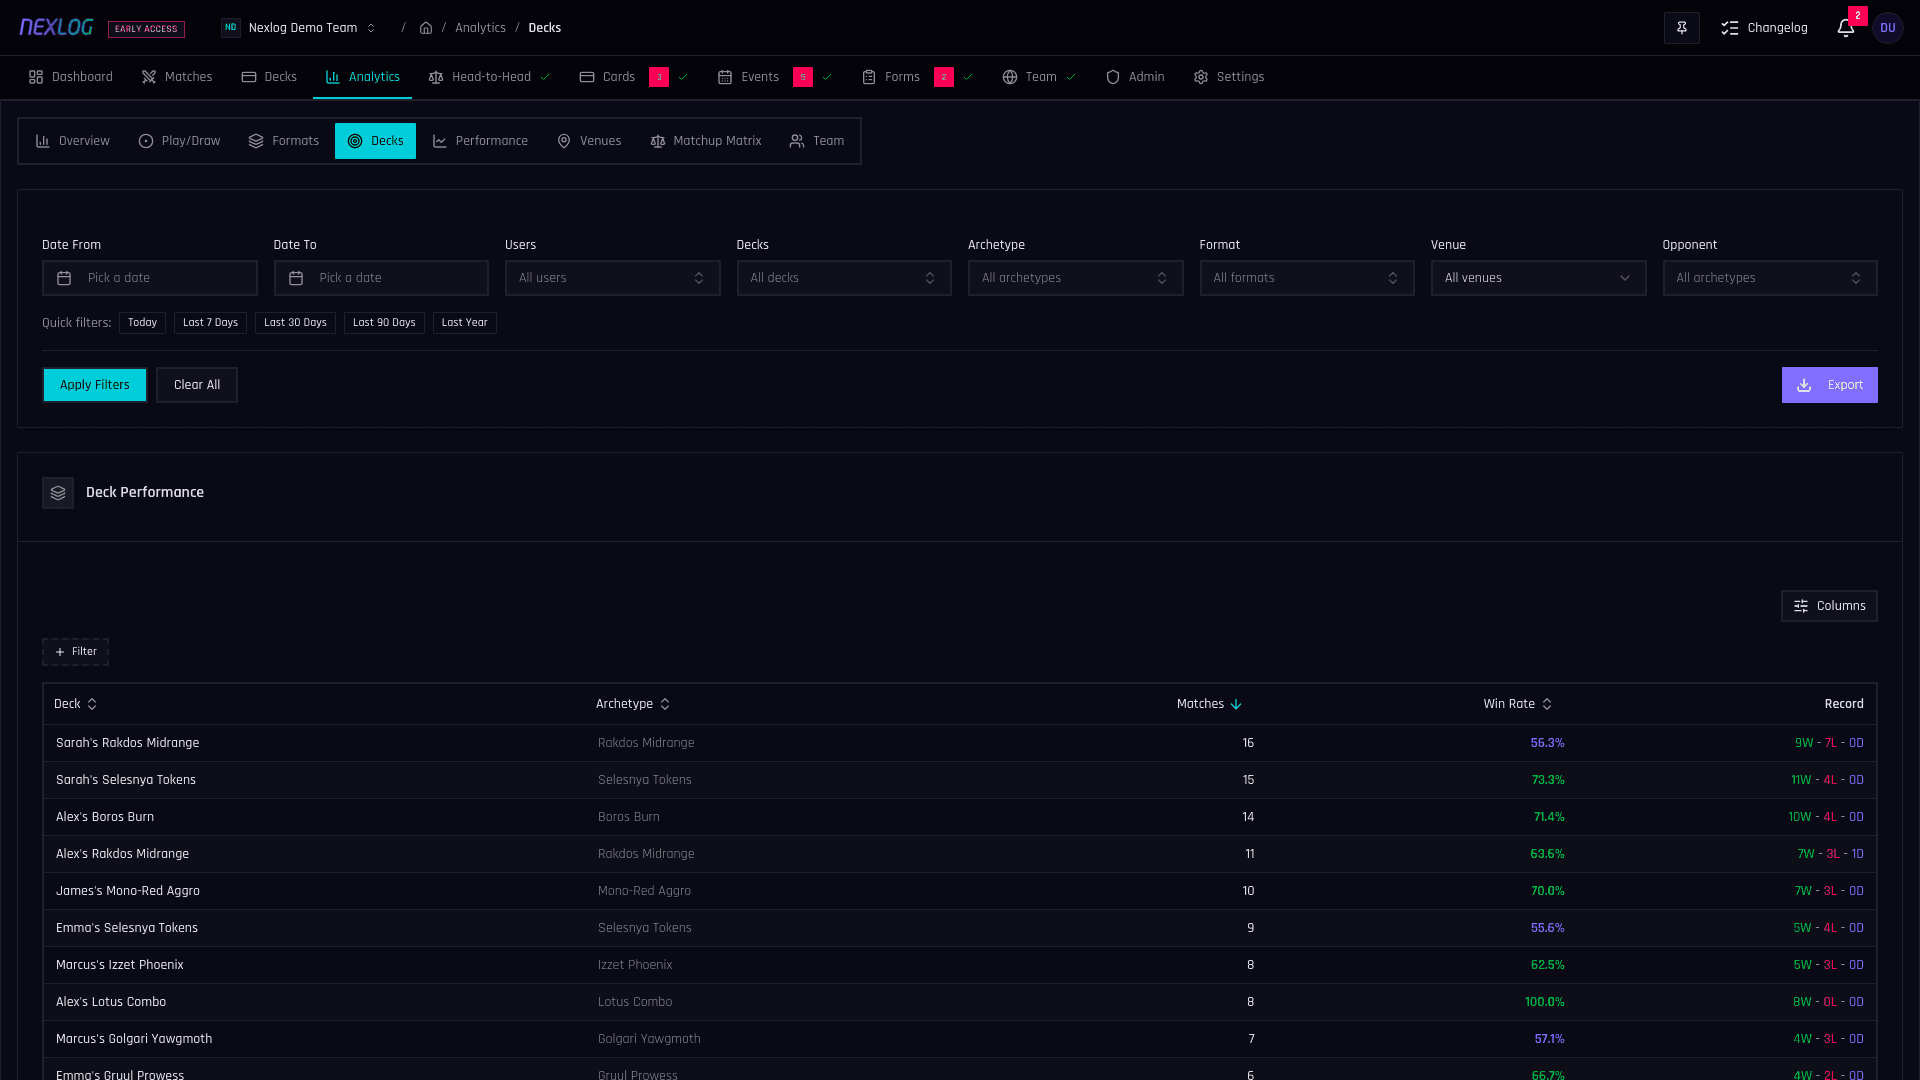This screenshot has width=1920, height=1080.
Task: Click the Export download icon
Action: point(1804,385)
